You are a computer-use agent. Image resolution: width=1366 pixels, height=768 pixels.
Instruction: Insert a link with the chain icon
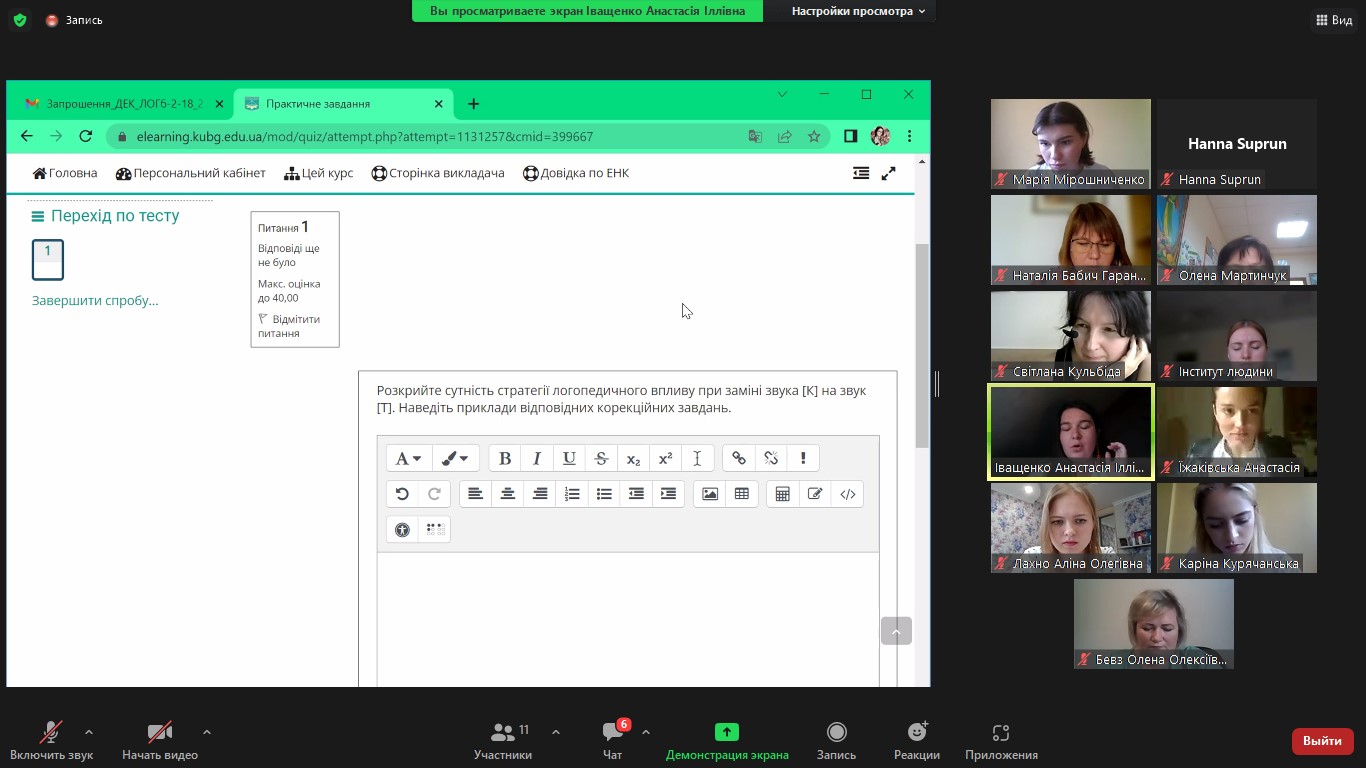pos(739,458)
